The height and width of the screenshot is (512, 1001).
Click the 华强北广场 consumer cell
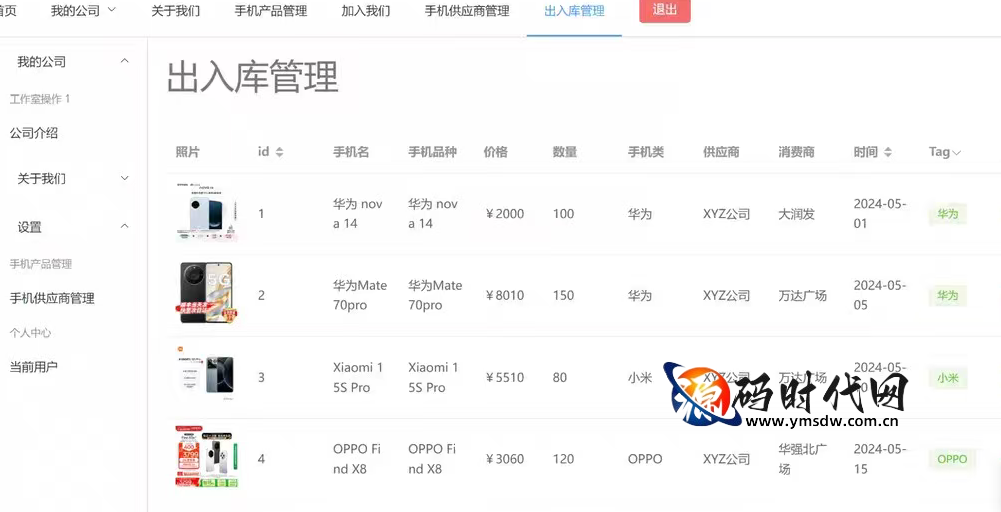[803, 459]
